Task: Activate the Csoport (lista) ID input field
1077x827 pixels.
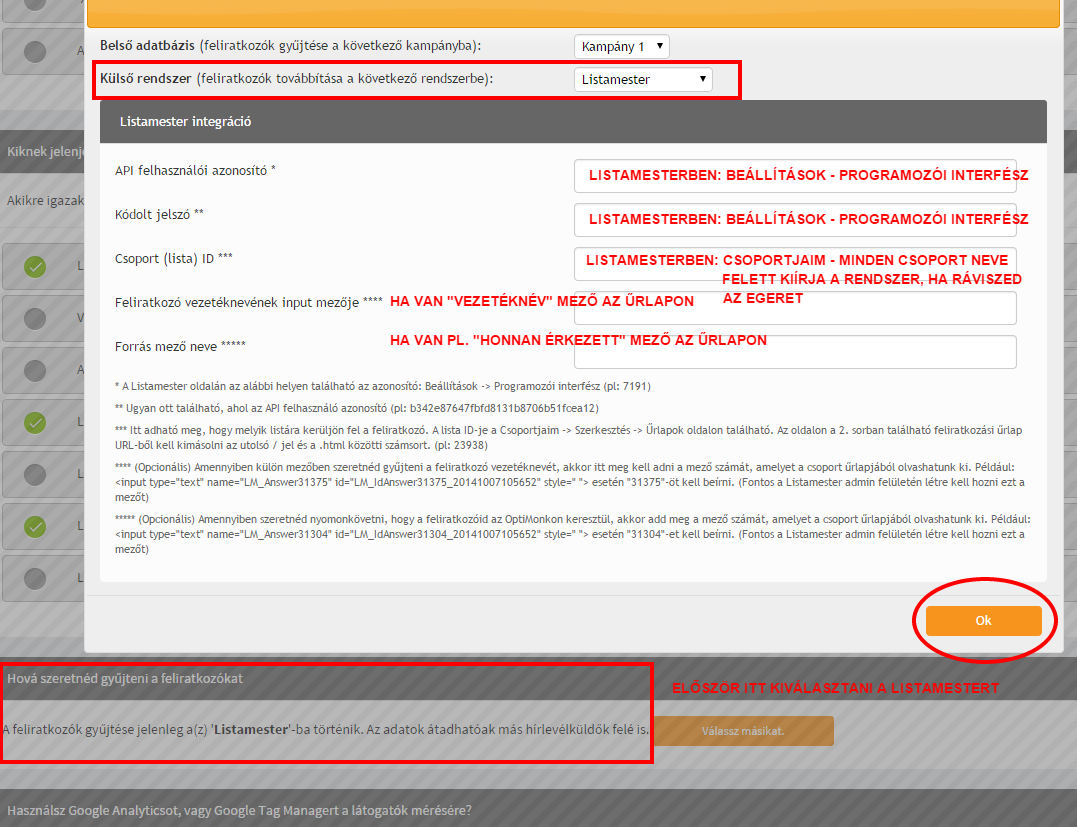Action: [795, 264]
